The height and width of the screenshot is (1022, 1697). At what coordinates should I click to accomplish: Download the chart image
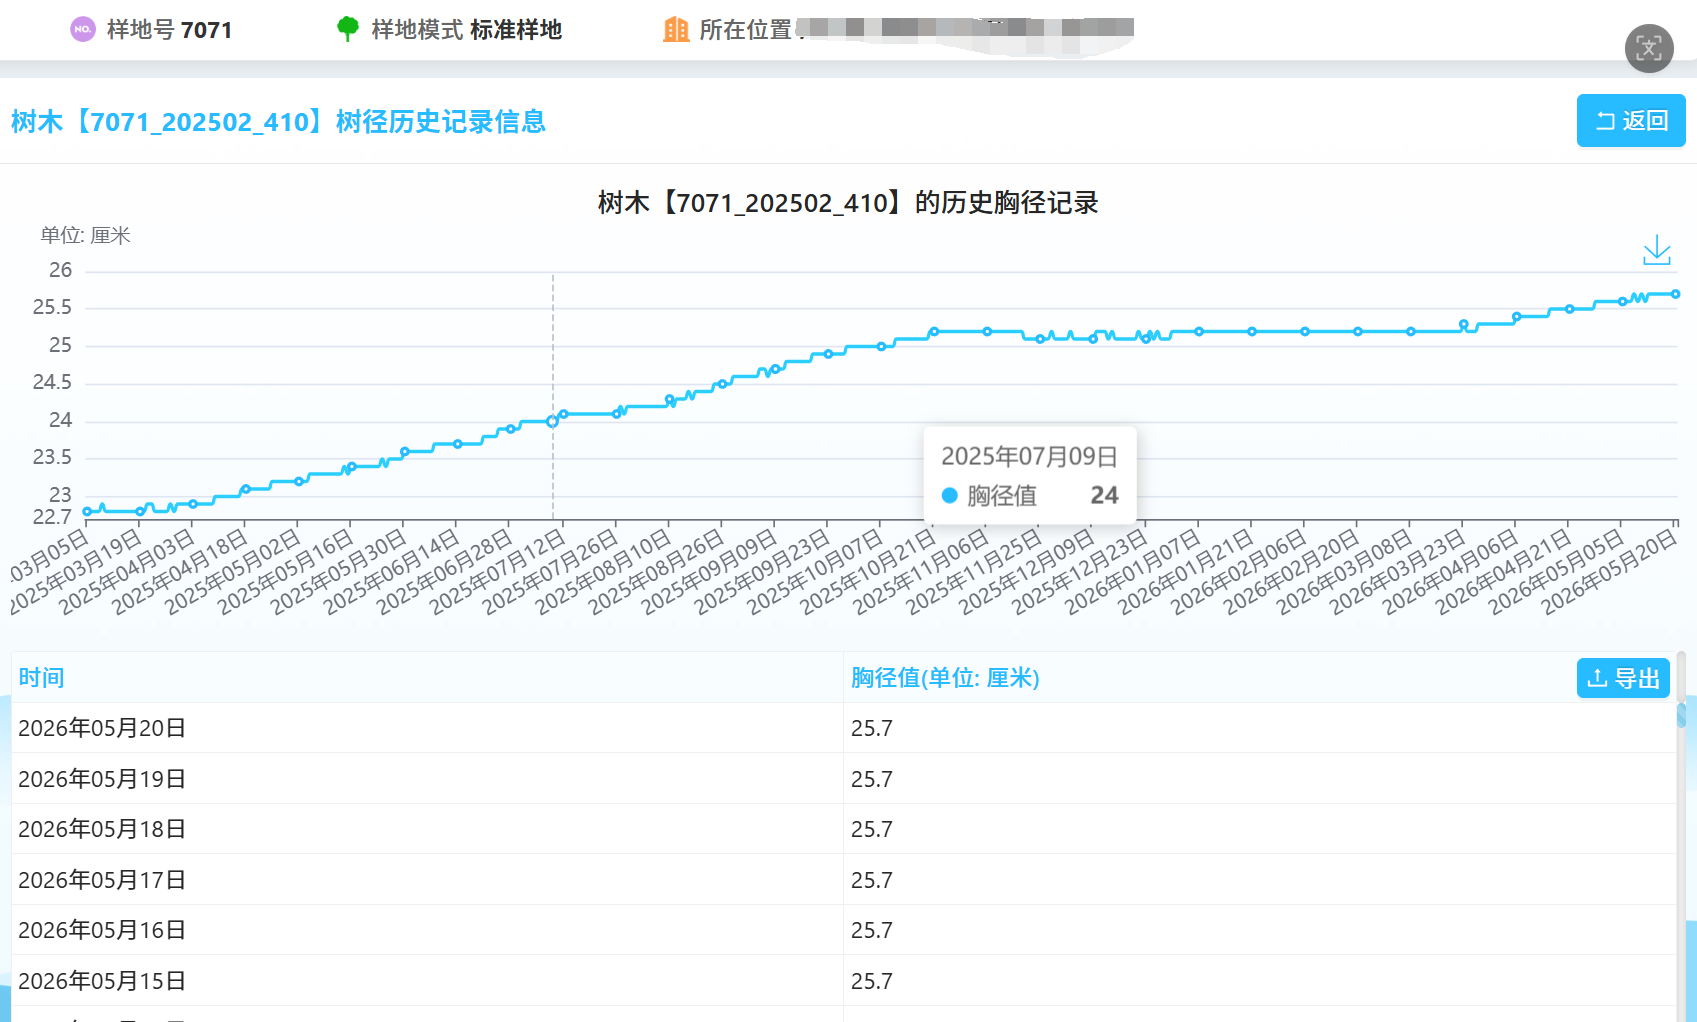click(1657, 250)
